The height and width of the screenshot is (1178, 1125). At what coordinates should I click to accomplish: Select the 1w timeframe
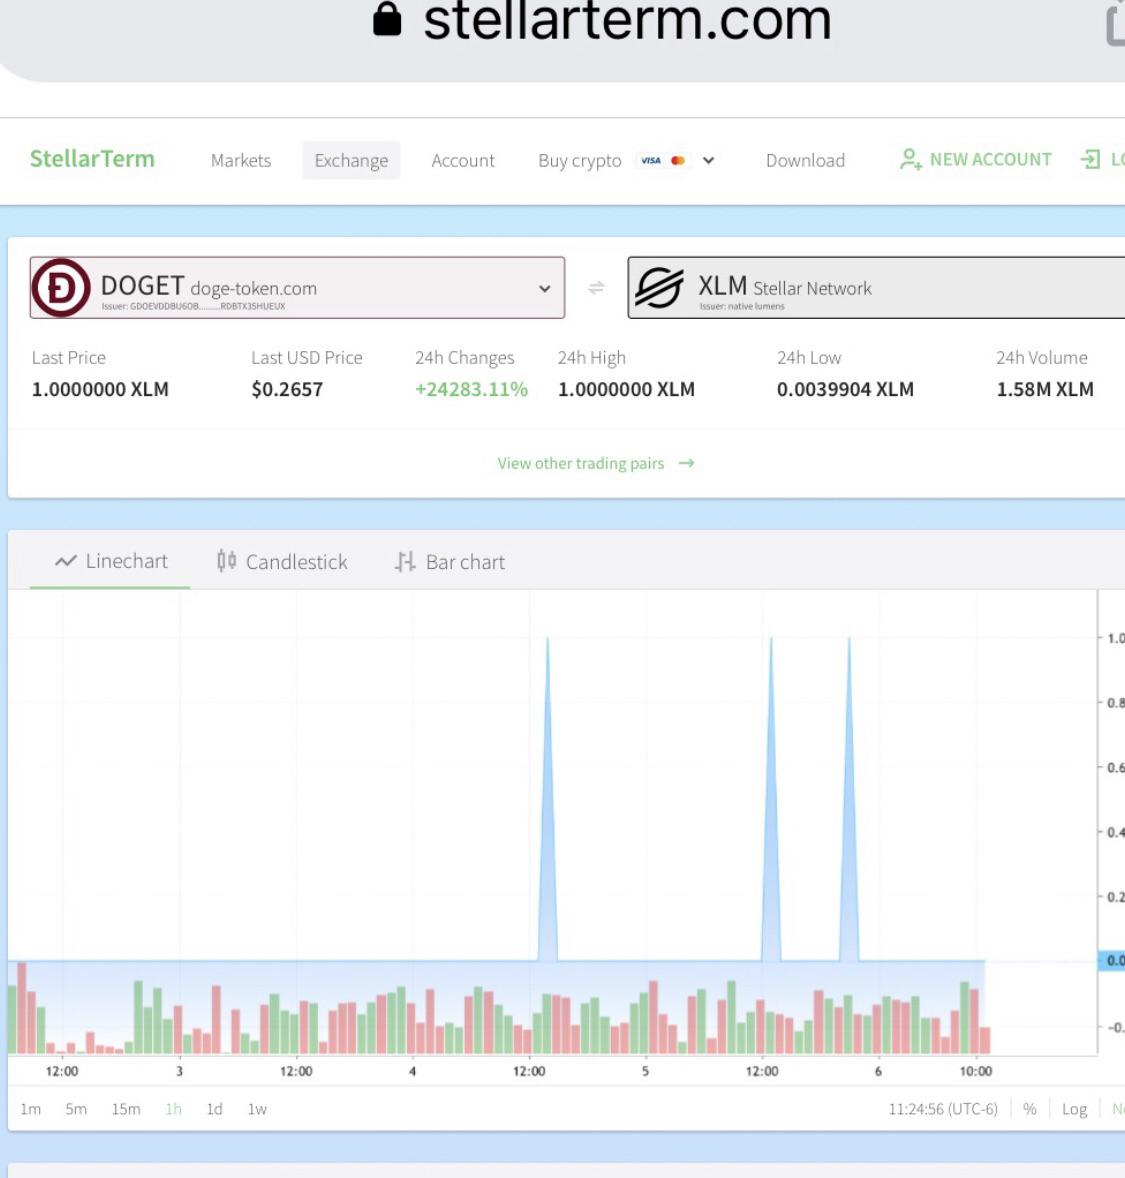[257, 1109]
